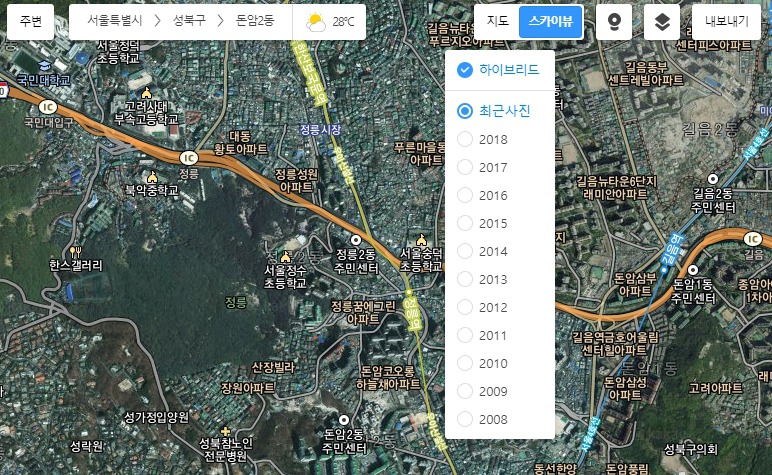Select the 서울특별시 breadcrumb

[x=115, y=21]
